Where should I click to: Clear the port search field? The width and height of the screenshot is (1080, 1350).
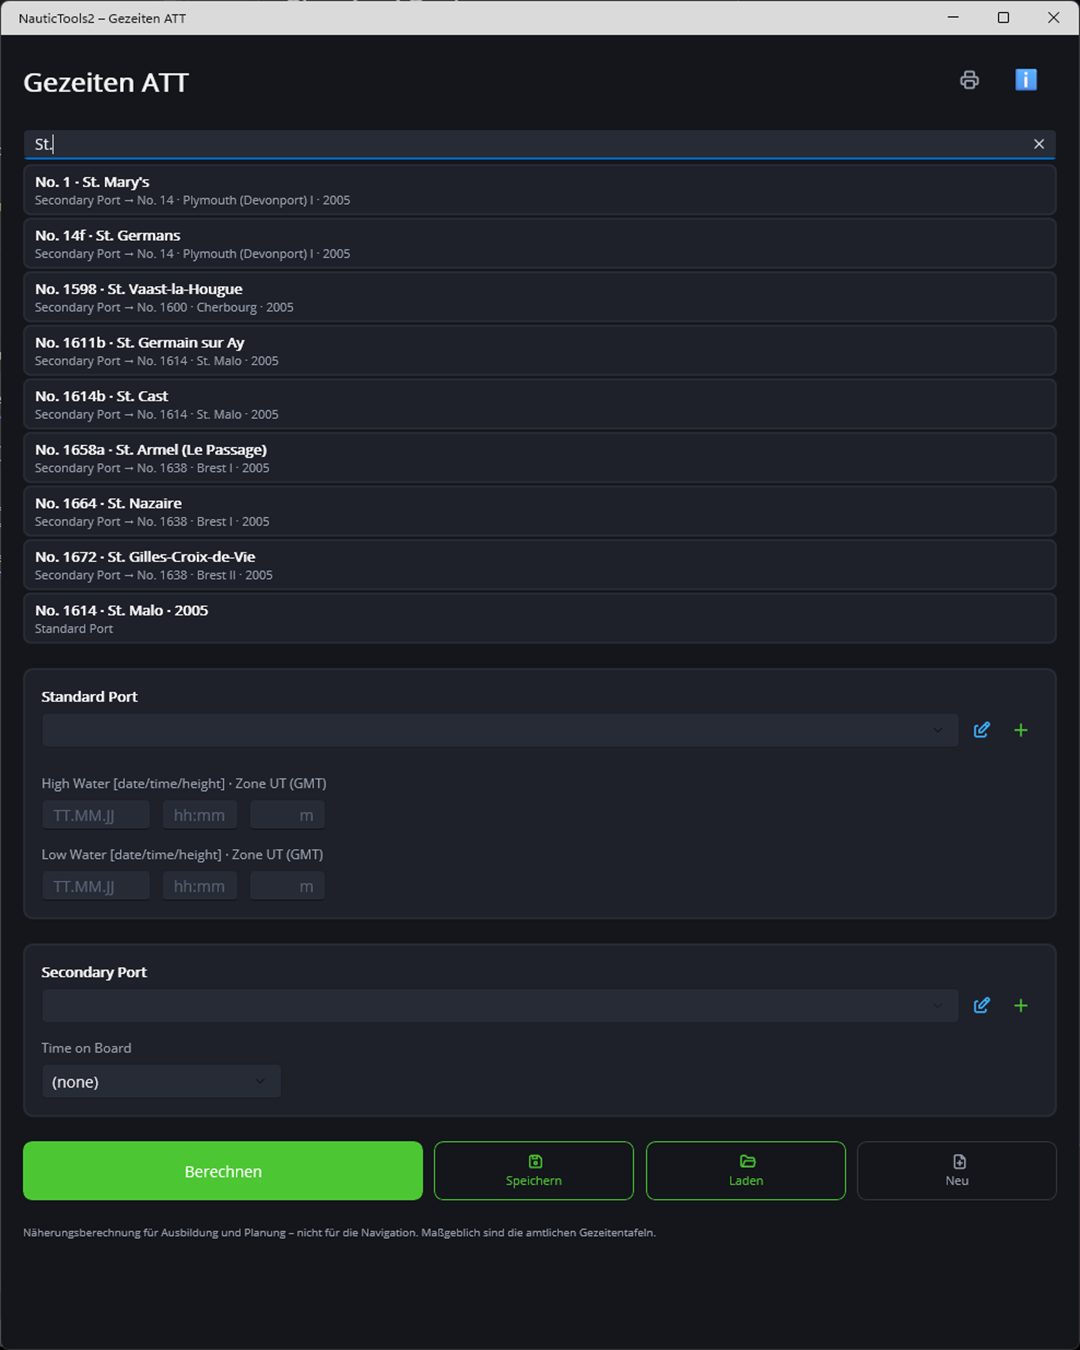(x=1039, y=144)
